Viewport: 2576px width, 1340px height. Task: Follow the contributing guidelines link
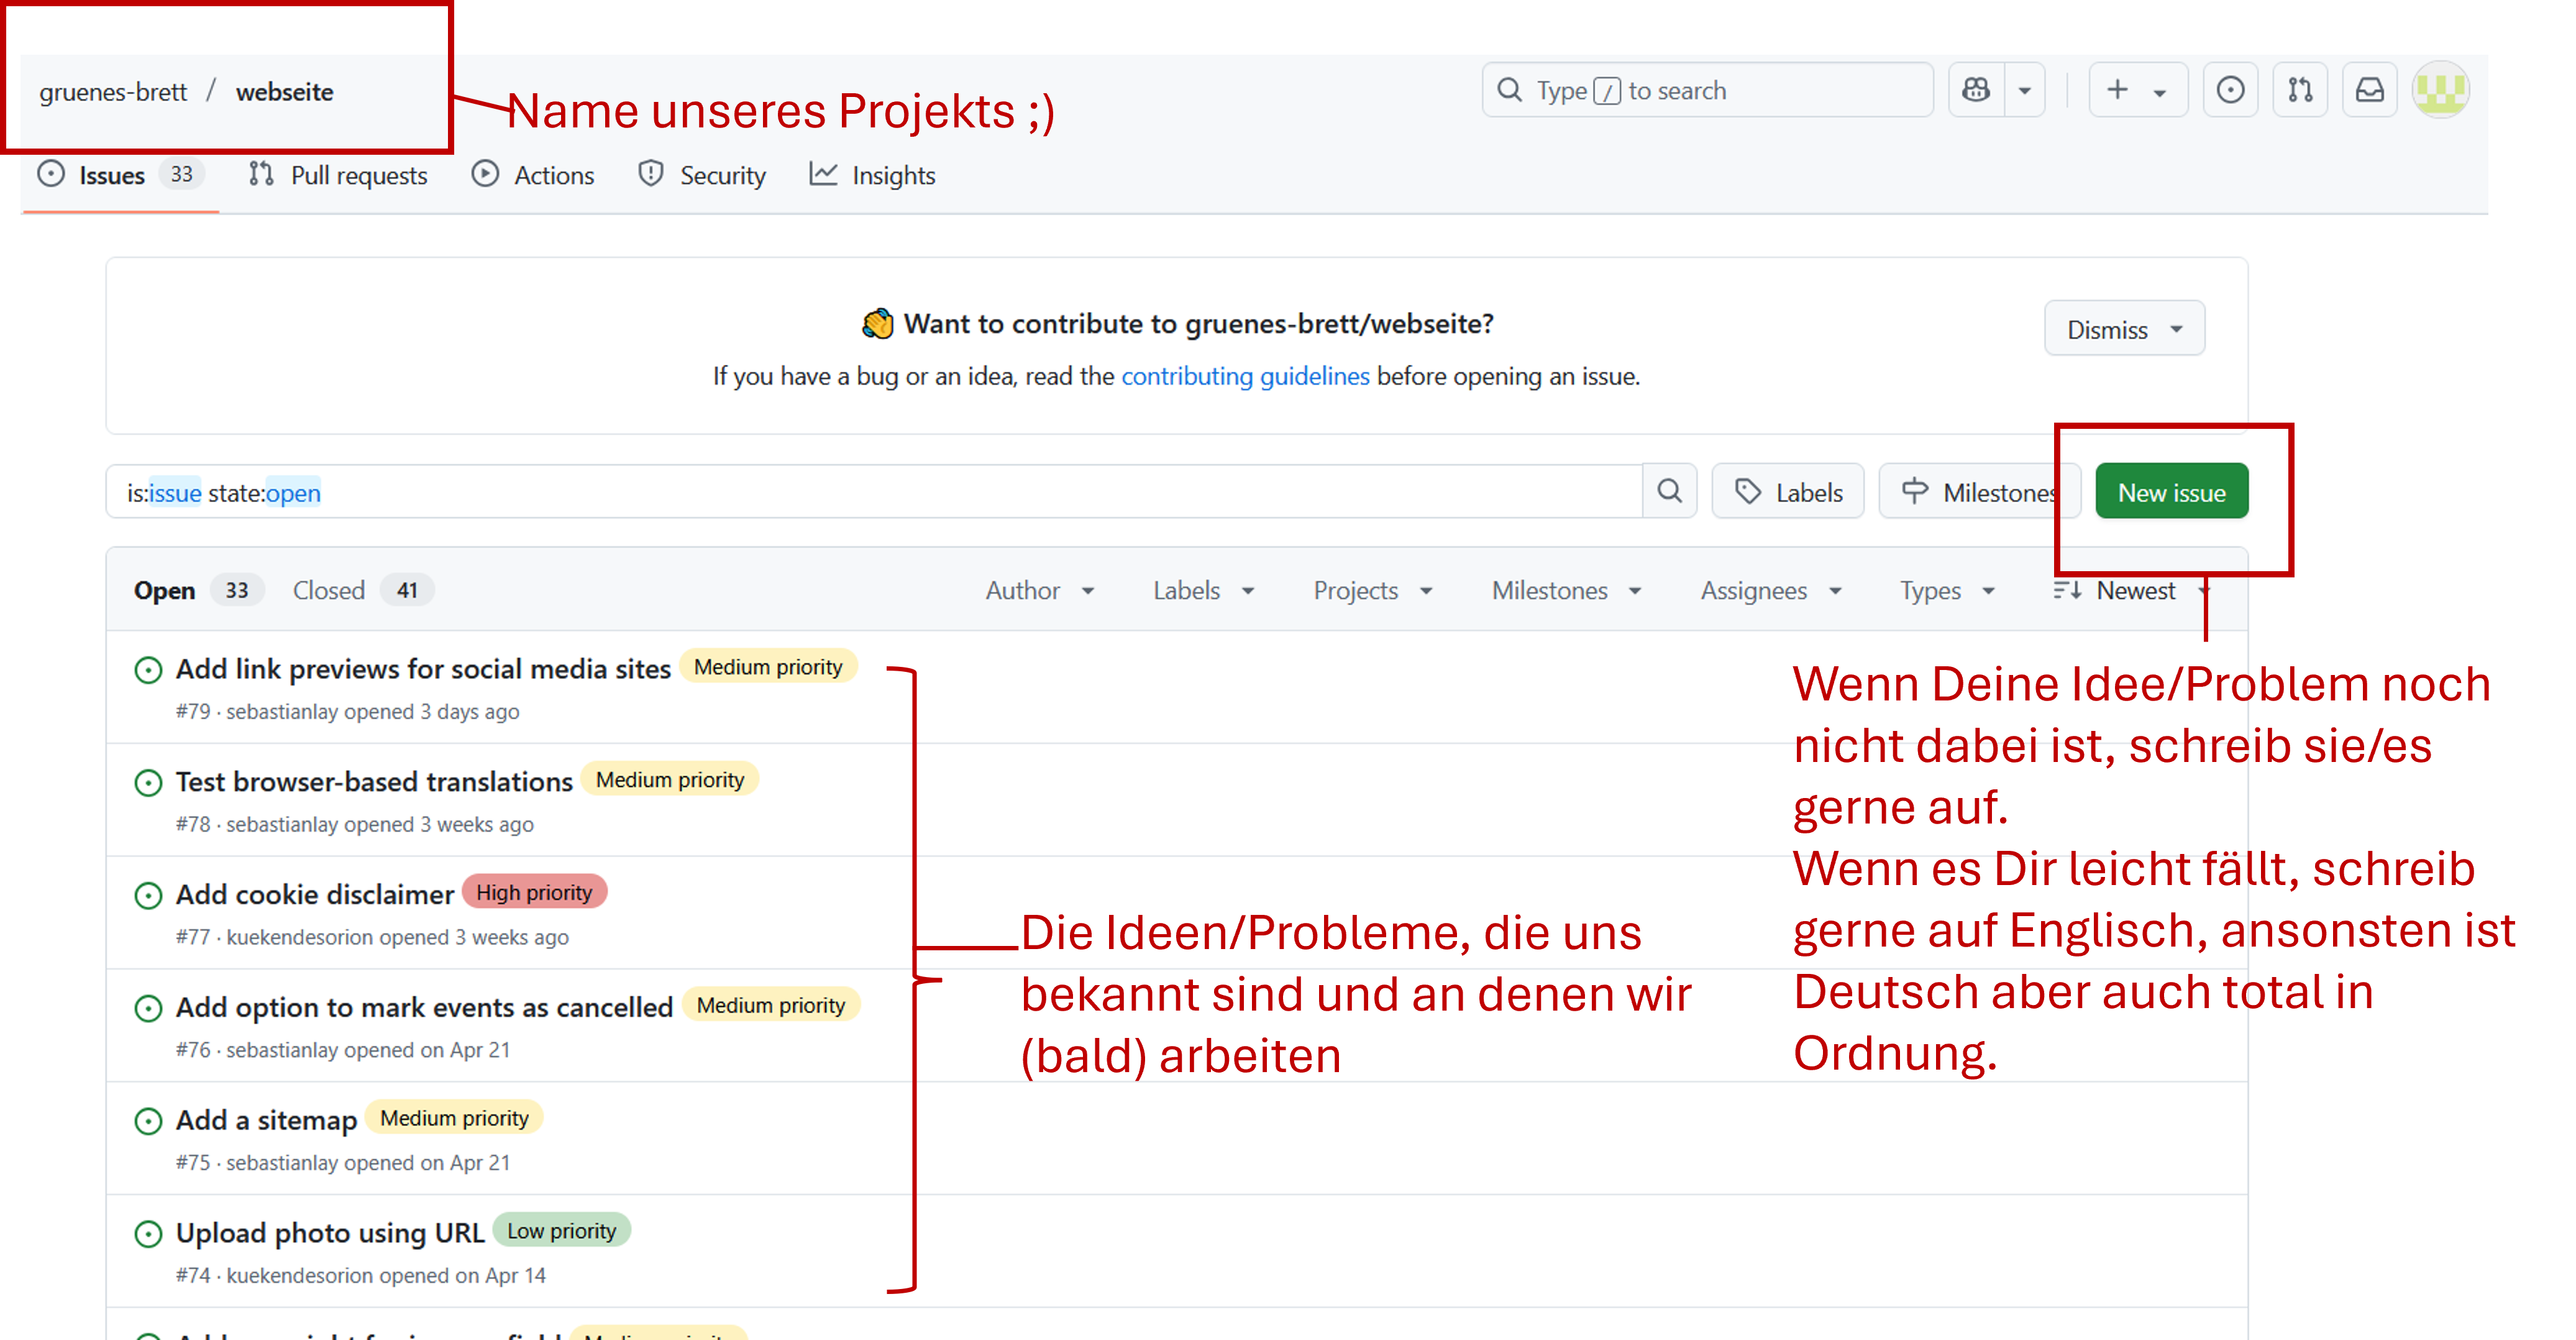click(x=1245, y=376)
